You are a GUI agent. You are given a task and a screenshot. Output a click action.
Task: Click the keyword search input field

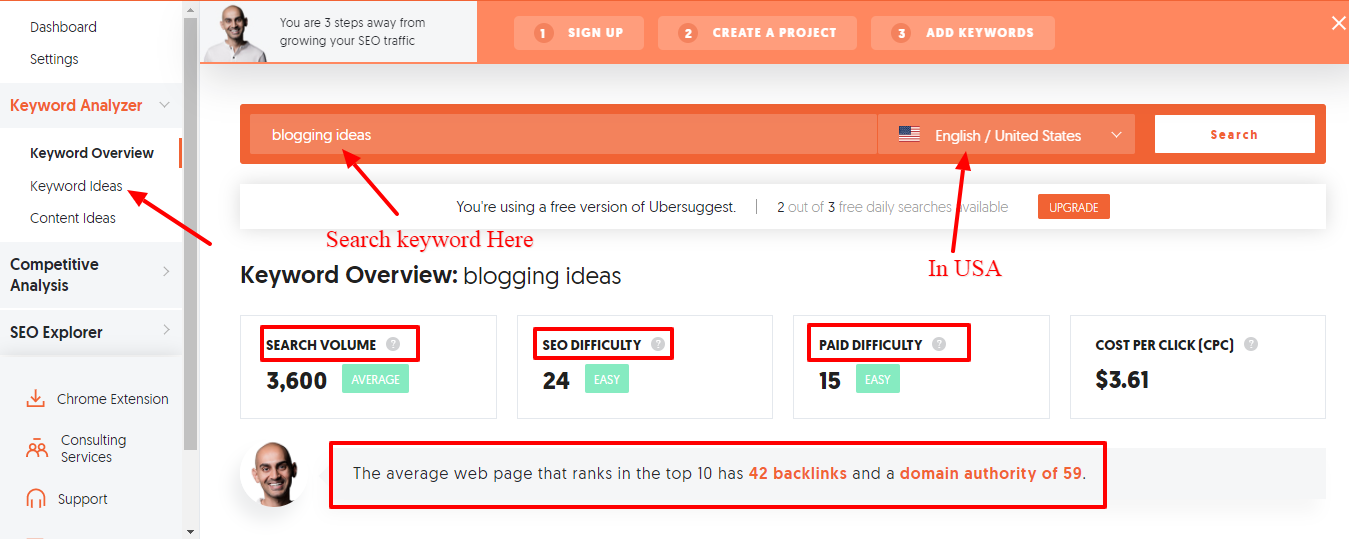pyautogui.click(x=563, y=134)
